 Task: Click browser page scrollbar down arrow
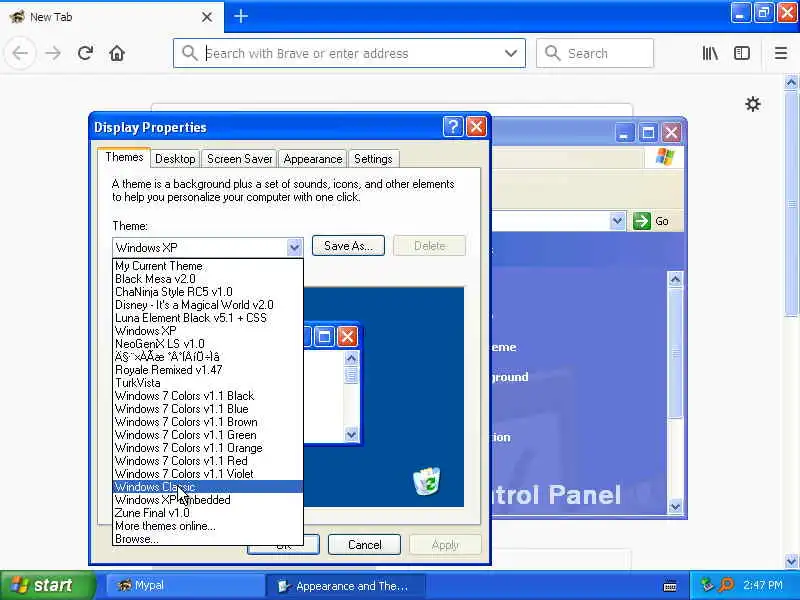(791, 561)
